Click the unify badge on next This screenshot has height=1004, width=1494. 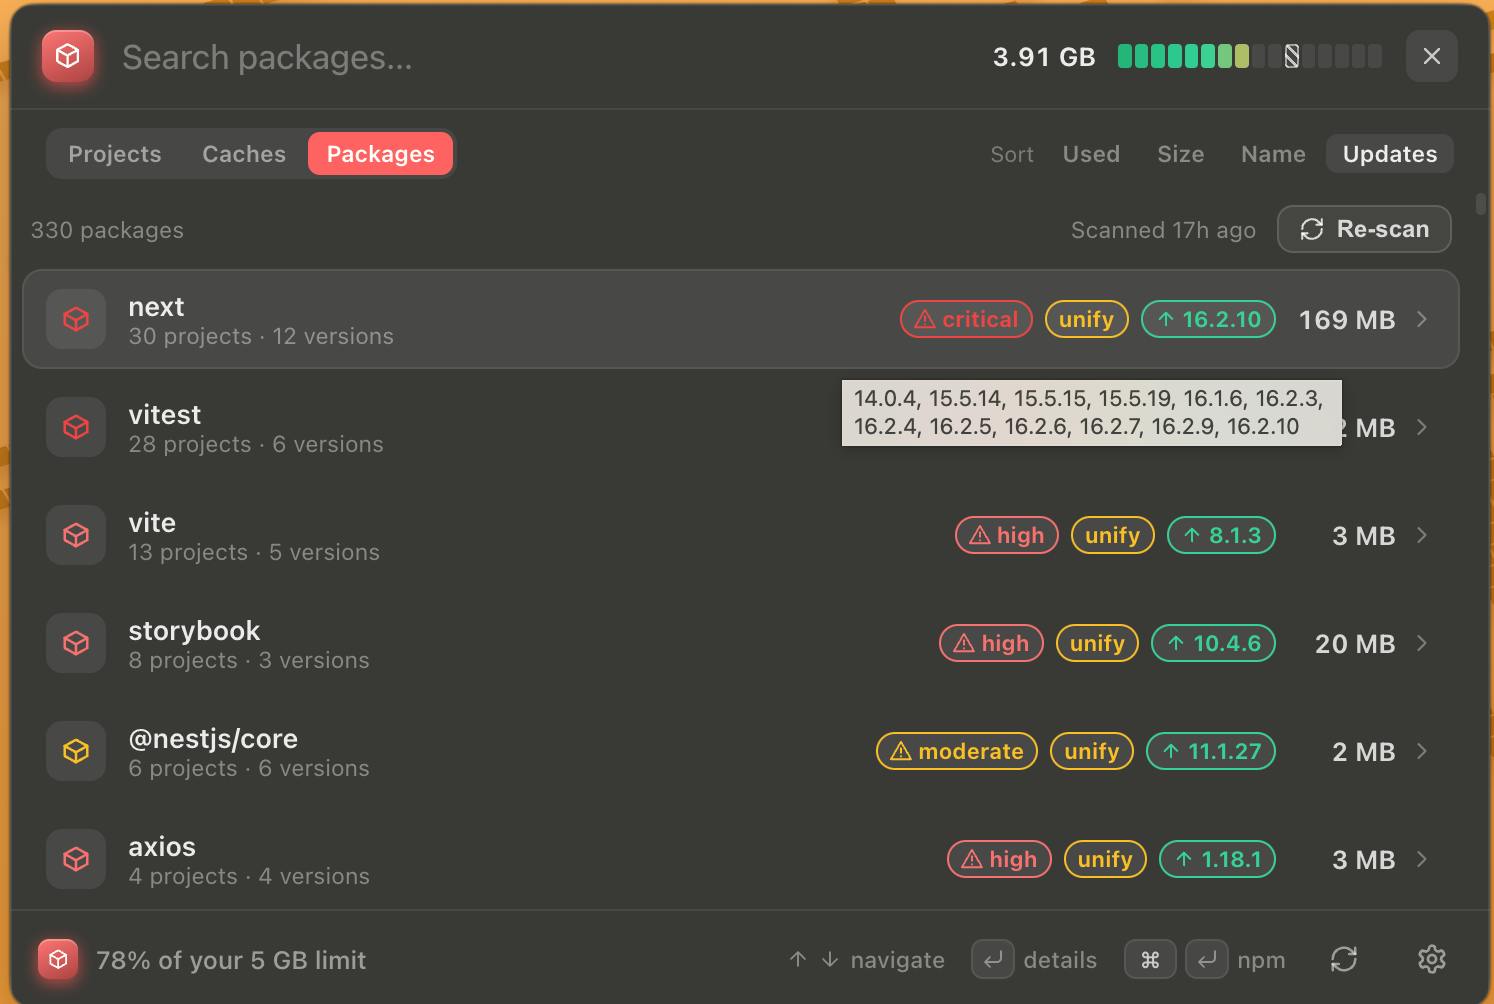[1086, 319]
